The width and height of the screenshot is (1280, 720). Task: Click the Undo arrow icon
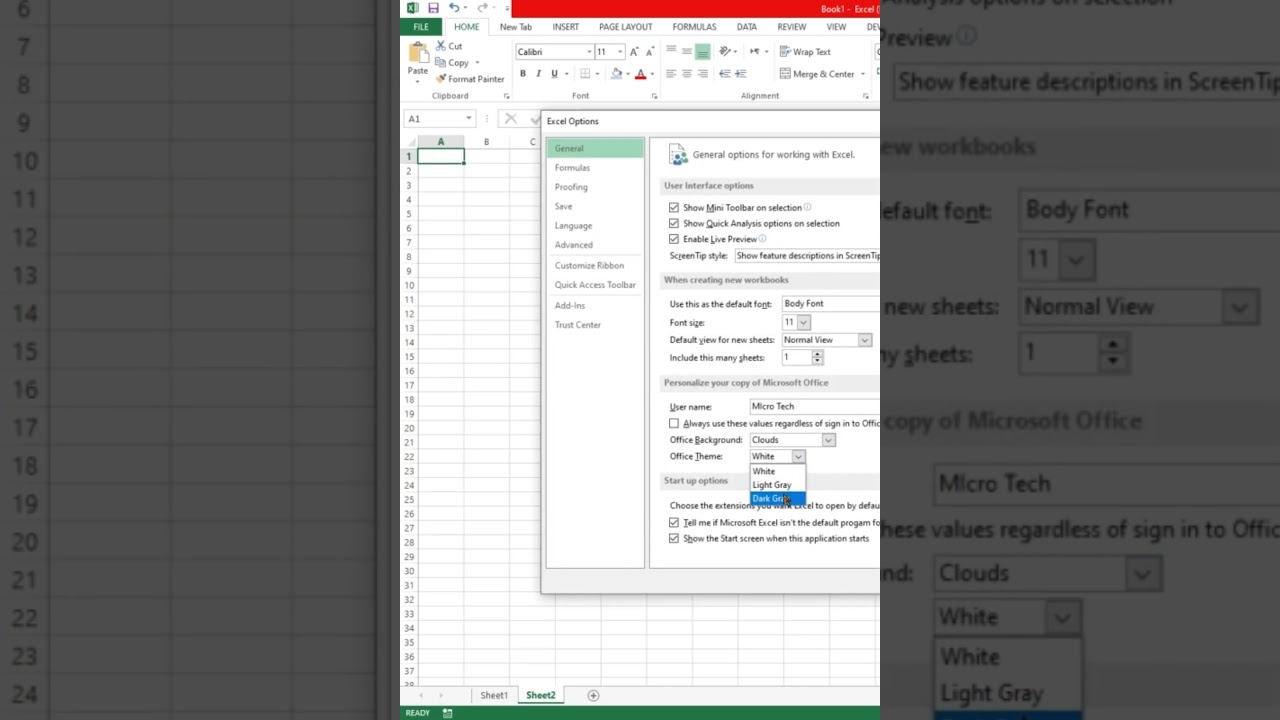click(x=453, y=8)
